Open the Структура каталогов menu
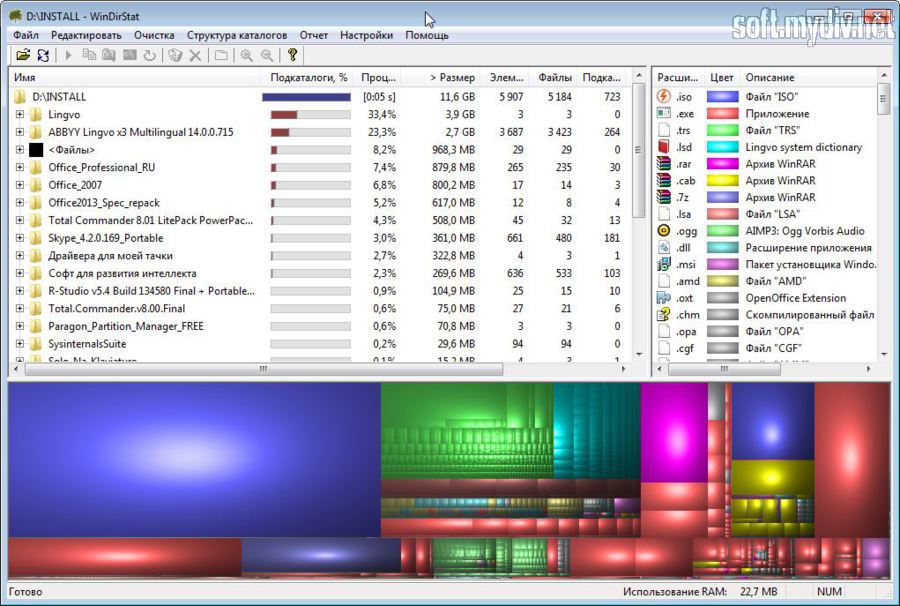The image size is (900, 606). click(x=236, y=35)
